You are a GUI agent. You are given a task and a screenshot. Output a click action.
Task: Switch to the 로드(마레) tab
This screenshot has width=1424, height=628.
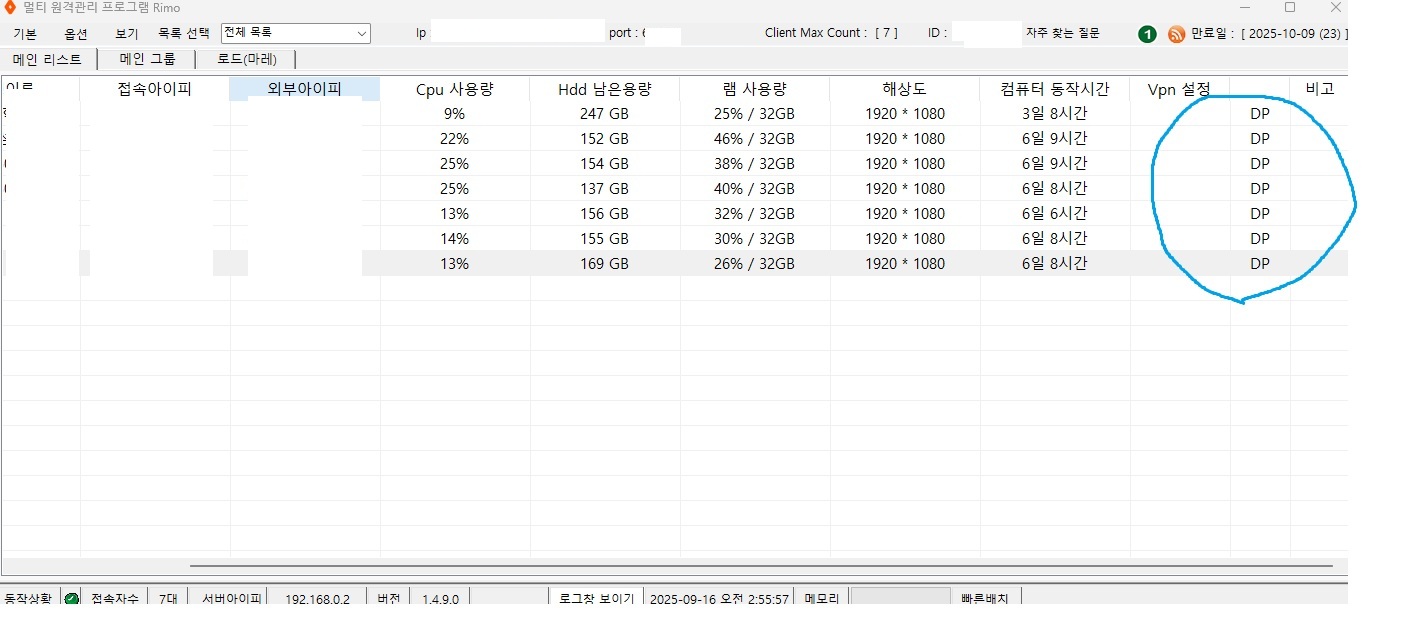[246, 59]
